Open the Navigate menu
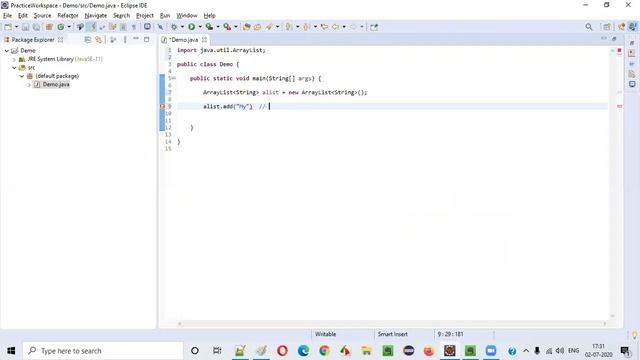Image resolution: width=640 pixels, height=360 pixels. (96, 16)
